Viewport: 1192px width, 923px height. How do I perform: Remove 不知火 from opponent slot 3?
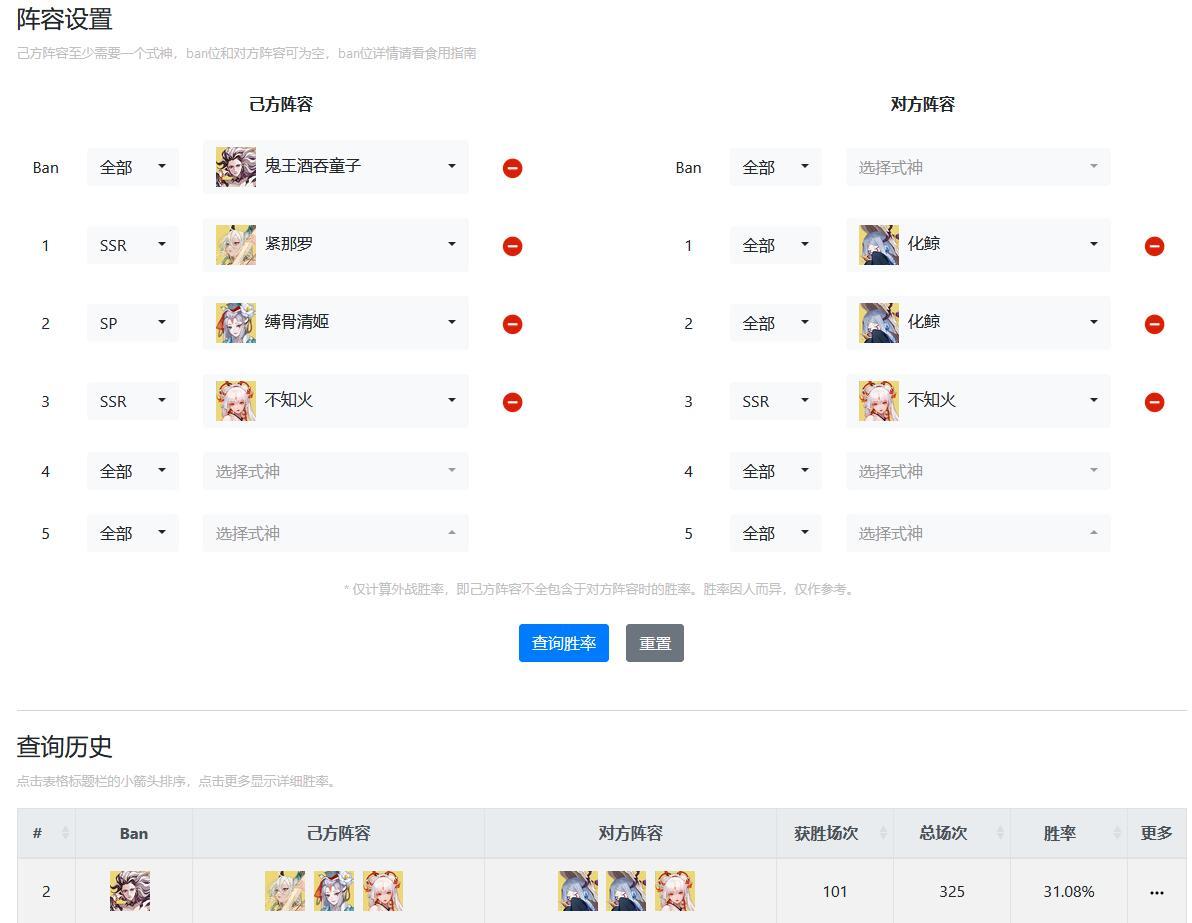(x=1154, y=402)
